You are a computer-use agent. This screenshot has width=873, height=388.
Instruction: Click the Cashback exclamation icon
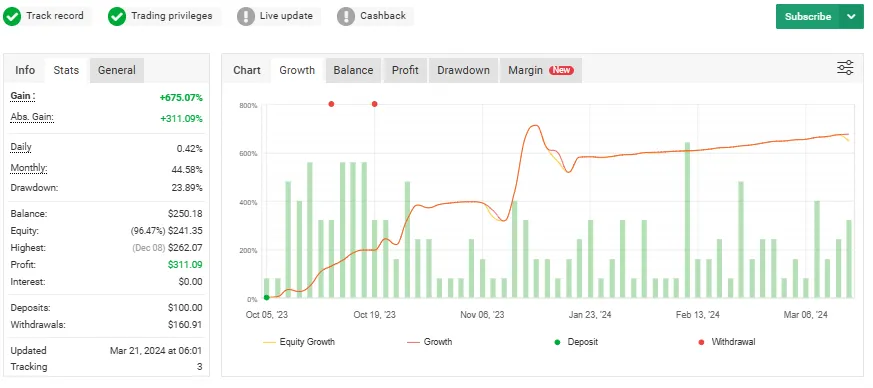tap(346, 16)
